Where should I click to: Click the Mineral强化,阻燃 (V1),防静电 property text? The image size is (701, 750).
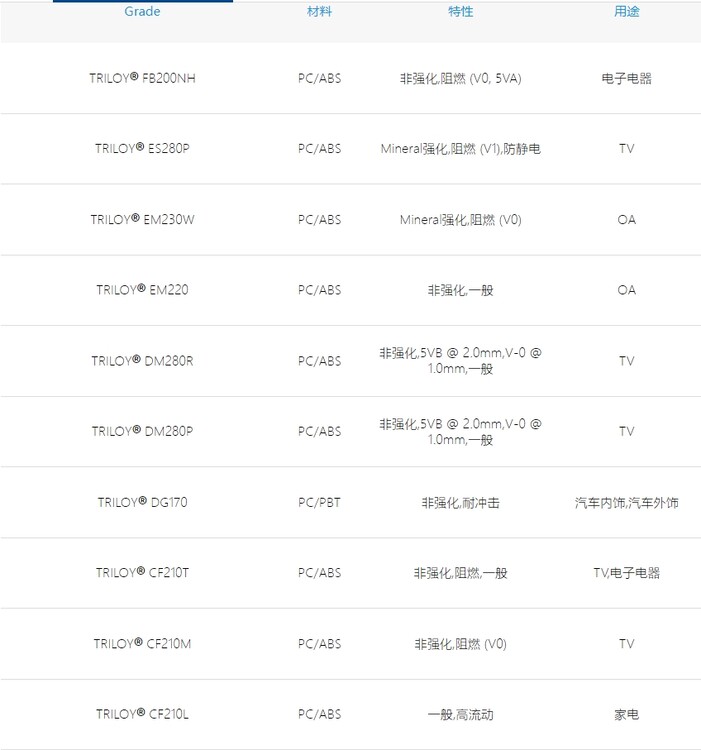[460, 148]
